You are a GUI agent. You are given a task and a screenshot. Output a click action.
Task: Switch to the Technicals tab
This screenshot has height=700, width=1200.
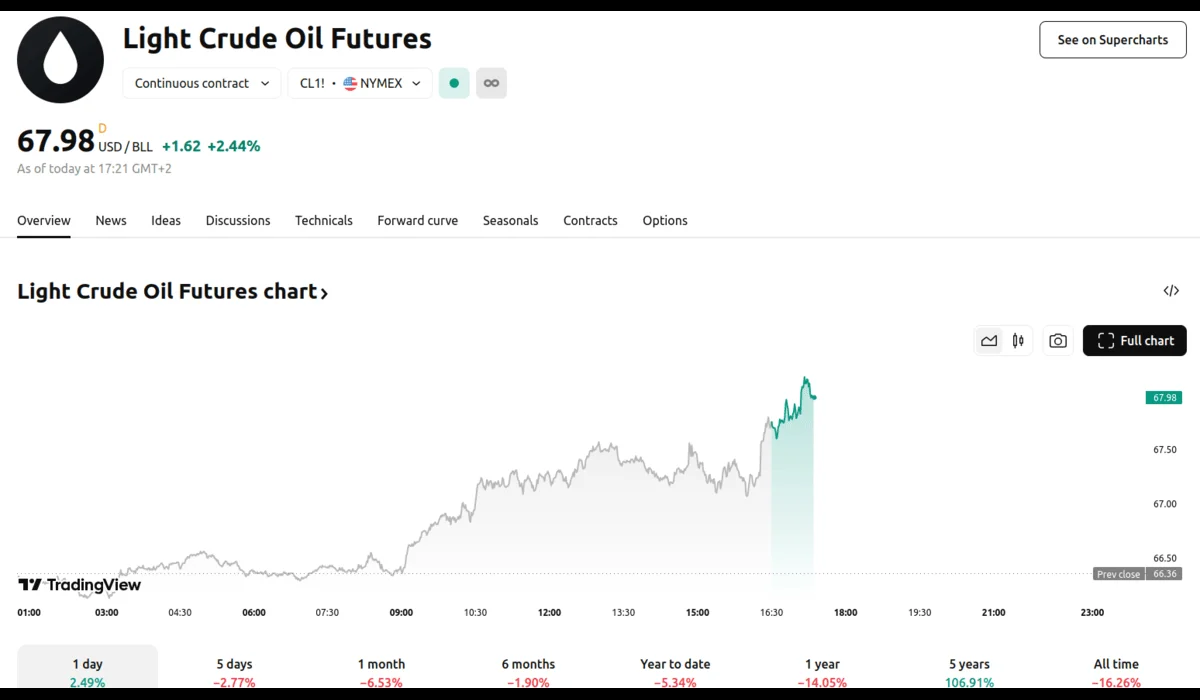[323, 220]
